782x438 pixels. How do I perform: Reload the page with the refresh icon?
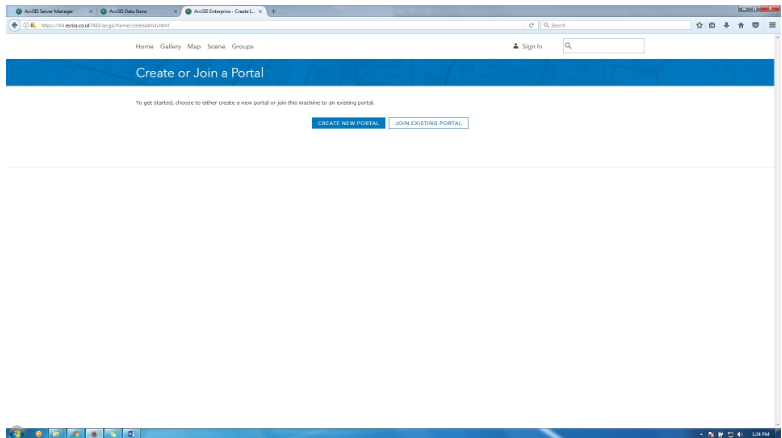point(531,25)
